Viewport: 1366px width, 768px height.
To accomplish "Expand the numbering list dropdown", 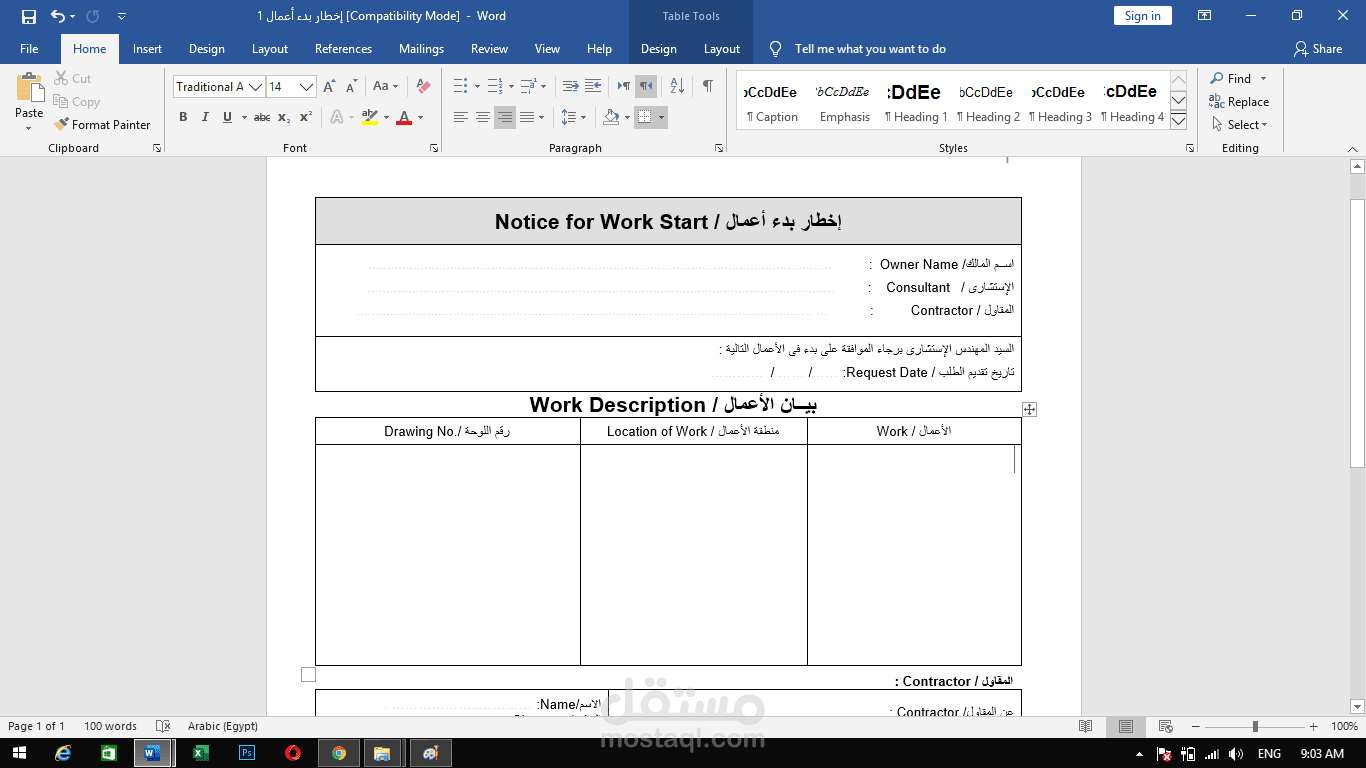I will click(x=510, y=87).
